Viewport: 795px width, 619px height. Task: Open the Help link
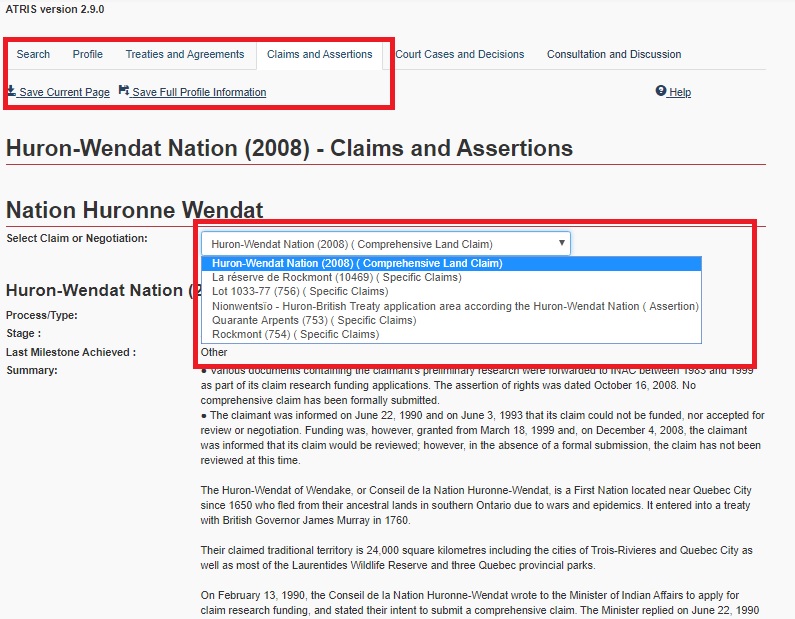click(x=680, y=92)
